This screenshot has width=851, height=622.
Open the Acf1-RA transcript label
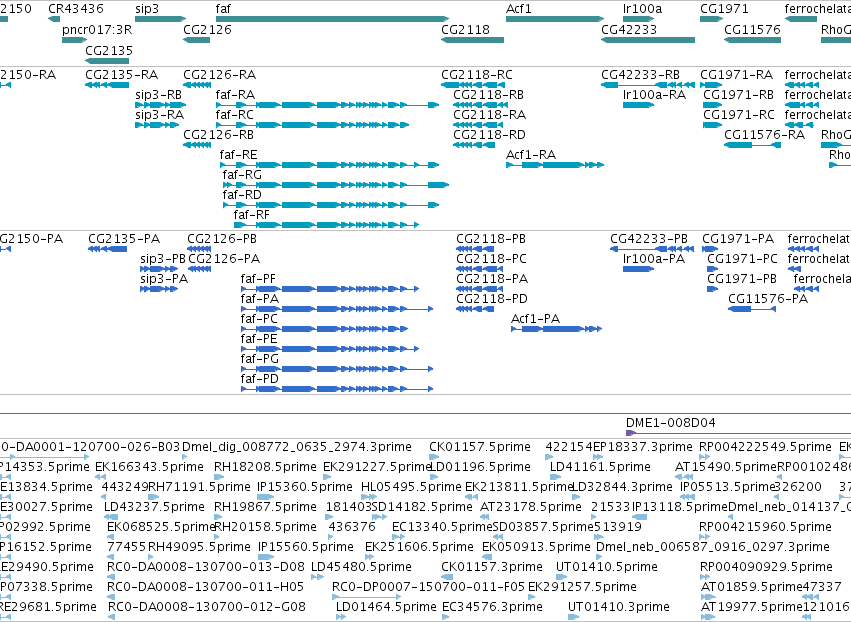pyautogui.click(x=531, y=155)
